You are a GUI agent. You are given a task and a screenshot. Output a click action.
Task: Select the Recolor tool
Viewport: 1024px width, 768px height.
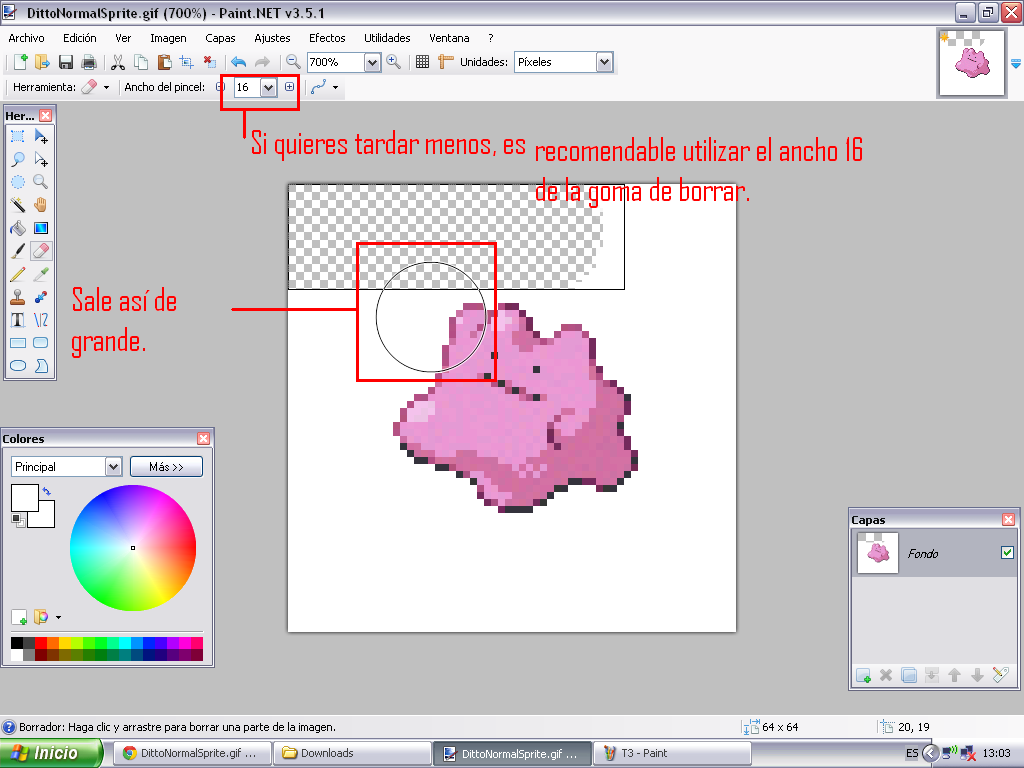pos(40,297)
